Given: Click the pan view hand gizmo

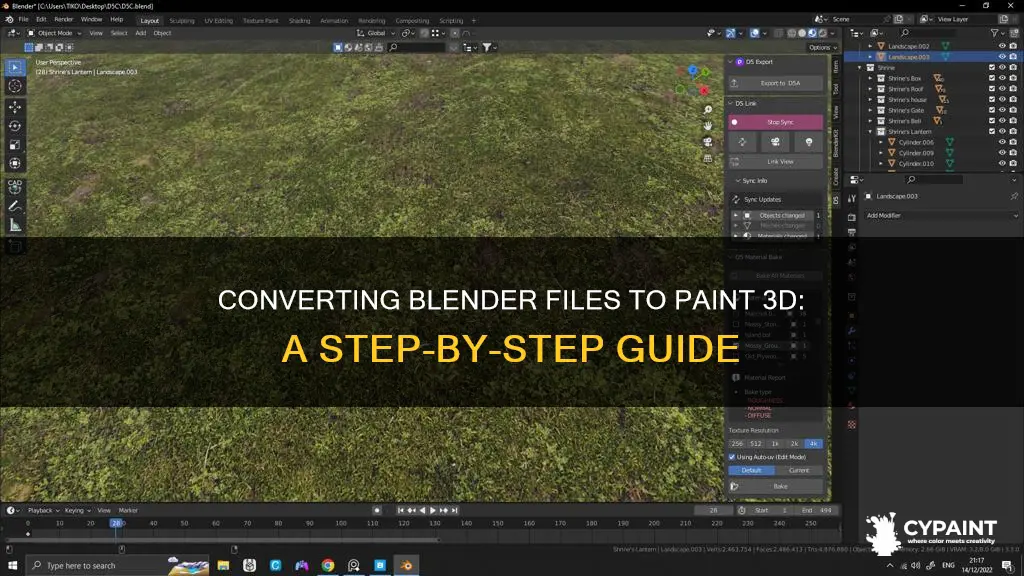Looking at the screenshot, I should 707,125.
